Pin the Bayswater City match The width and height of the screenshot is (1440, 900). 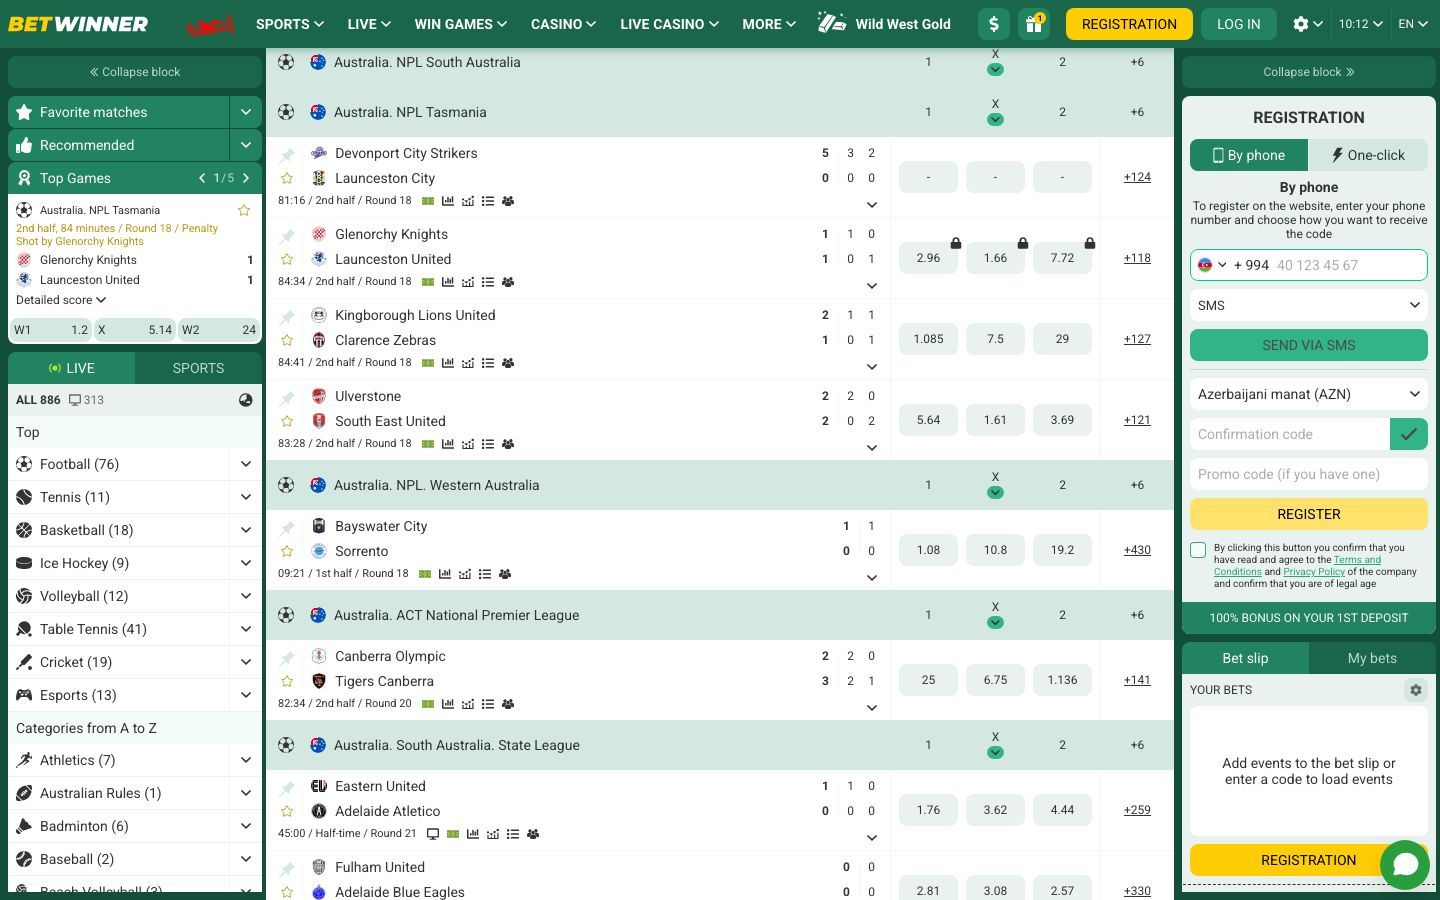pos(287,528)
